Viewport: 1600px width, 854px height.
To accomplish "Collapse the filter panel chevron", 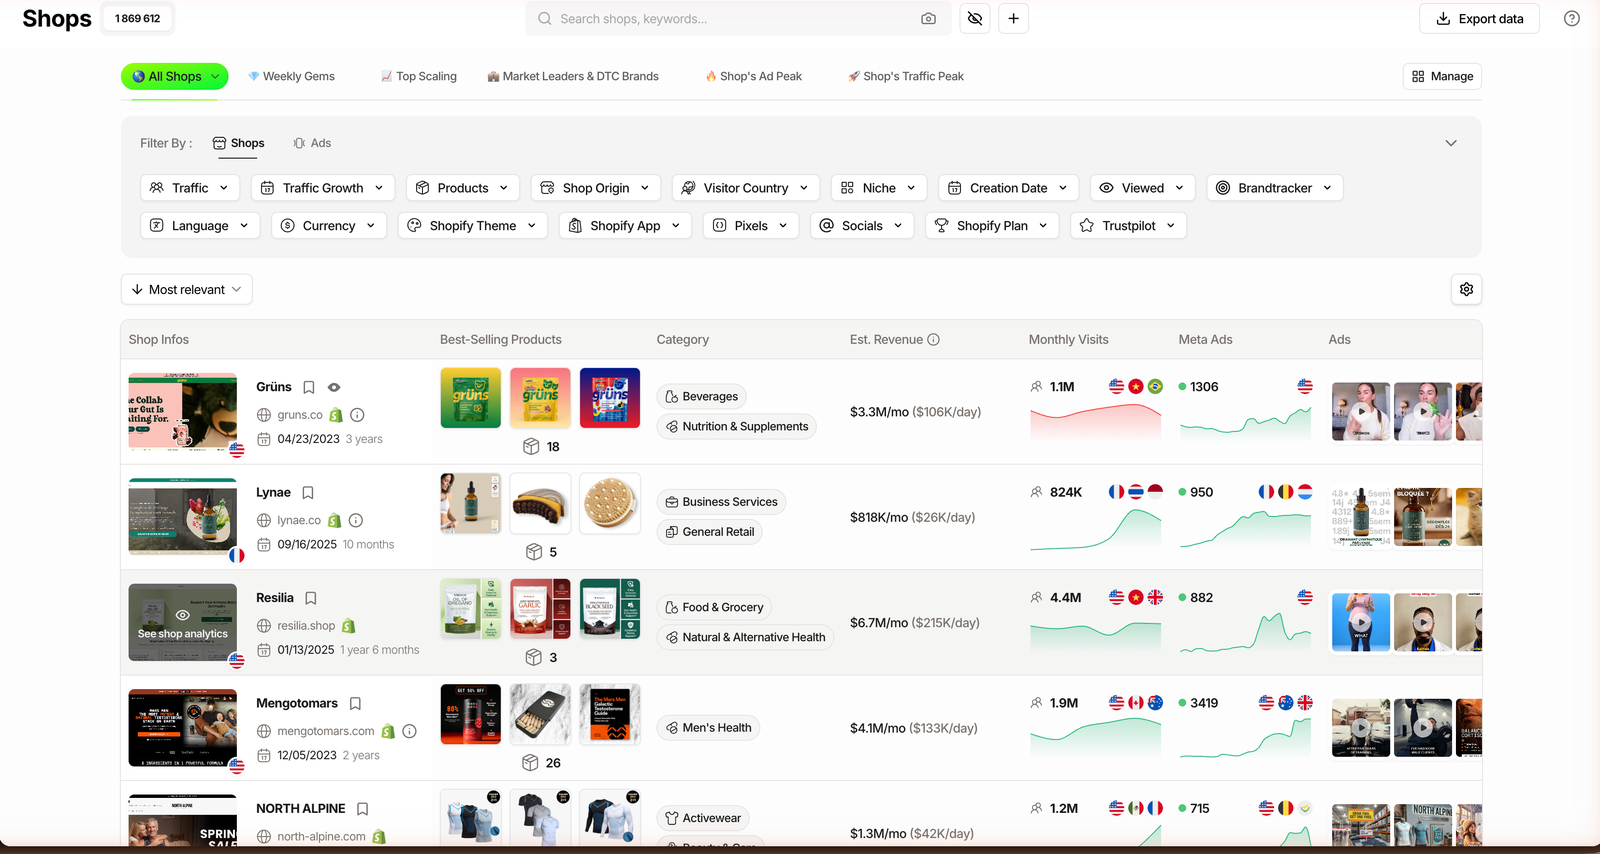I will coord(1451,143).
